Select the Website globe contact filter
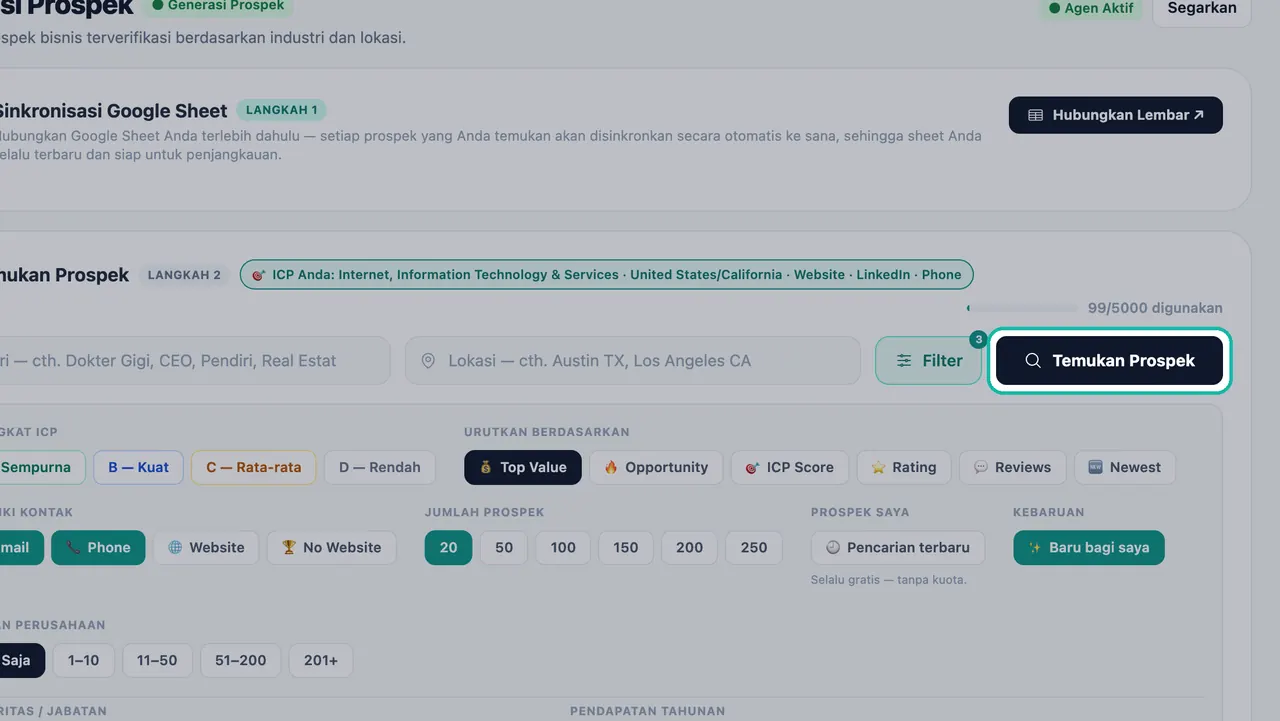This screenshot has width=1280, height=721. (206, 547)
